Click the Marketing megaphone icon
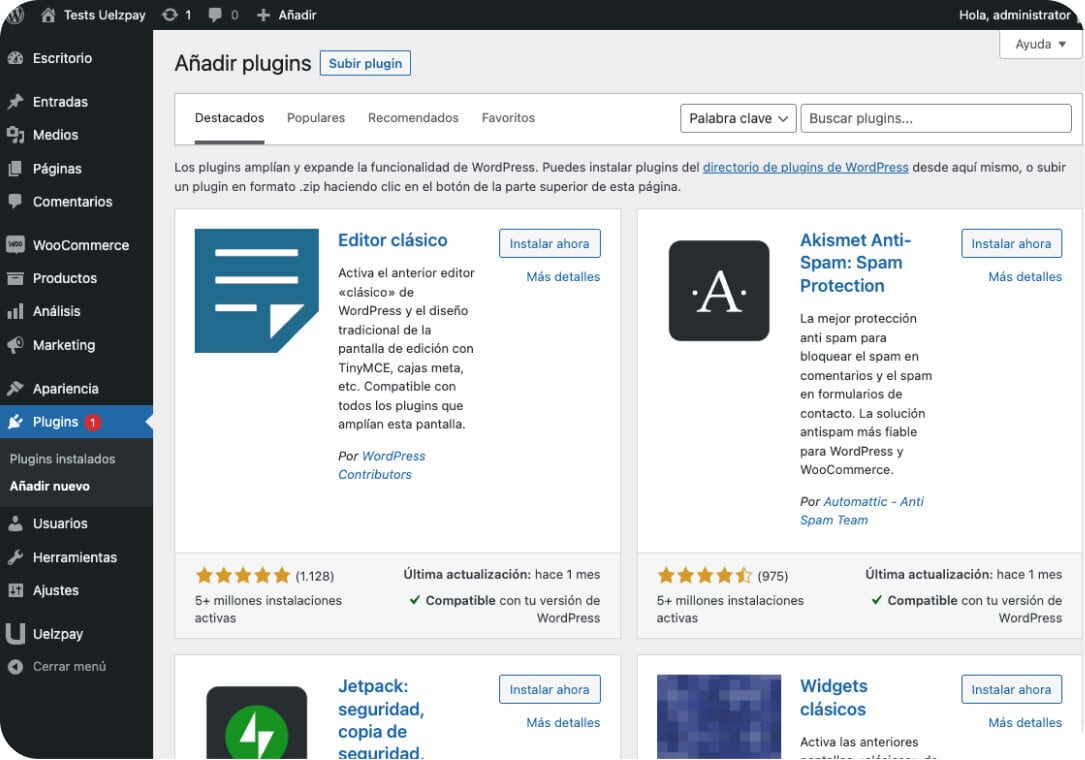This screenshot has width=1085, height=760. (x=15, y=345)
